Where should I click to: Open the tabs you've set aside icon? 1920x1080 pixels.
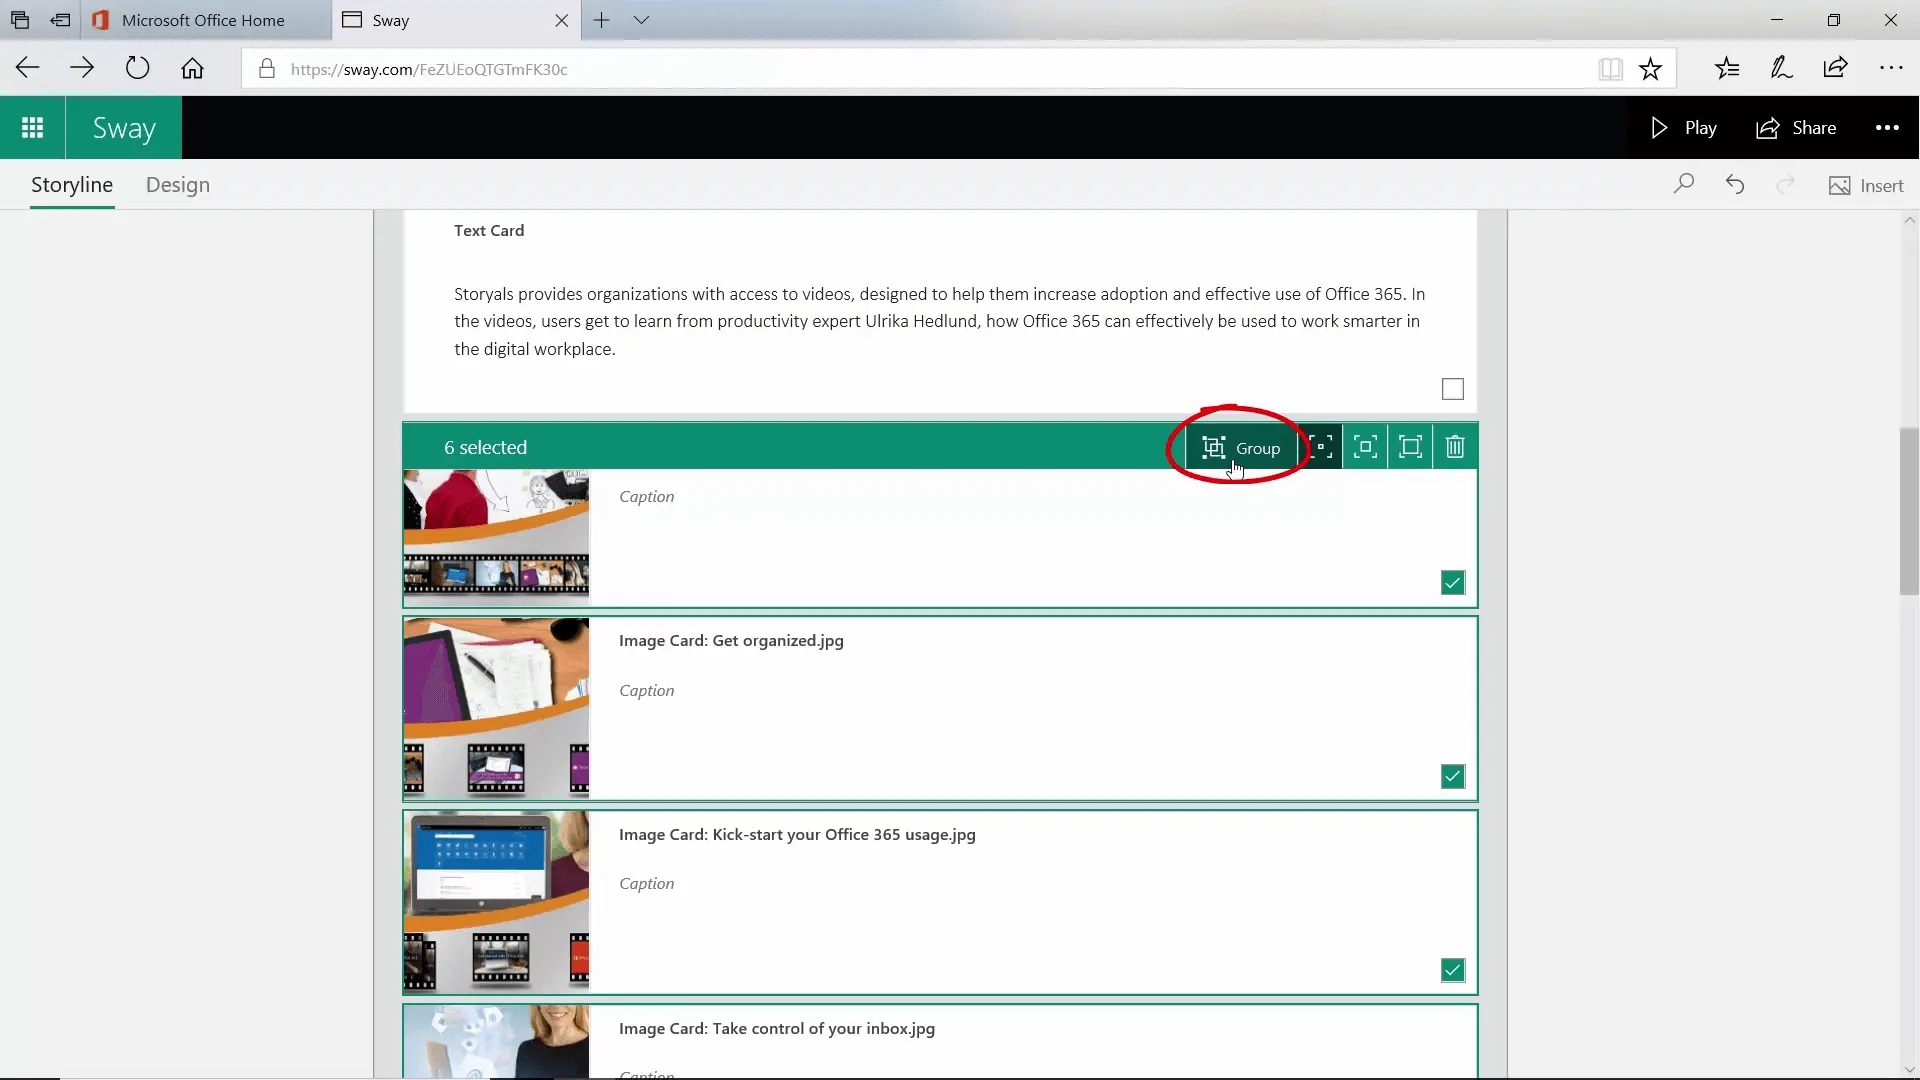point(20,20)
